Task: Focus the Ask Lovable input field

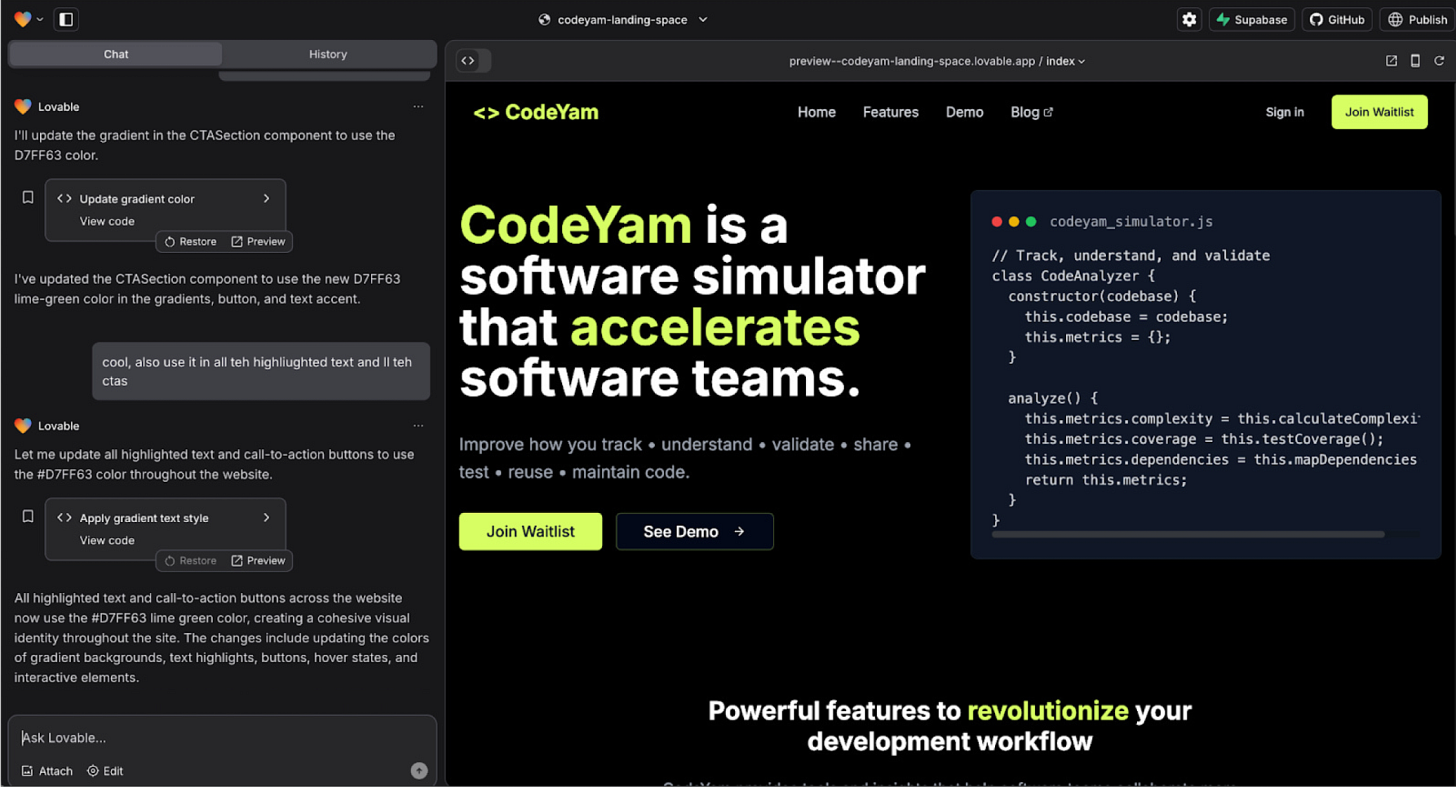Action: (x=222, y=738)
